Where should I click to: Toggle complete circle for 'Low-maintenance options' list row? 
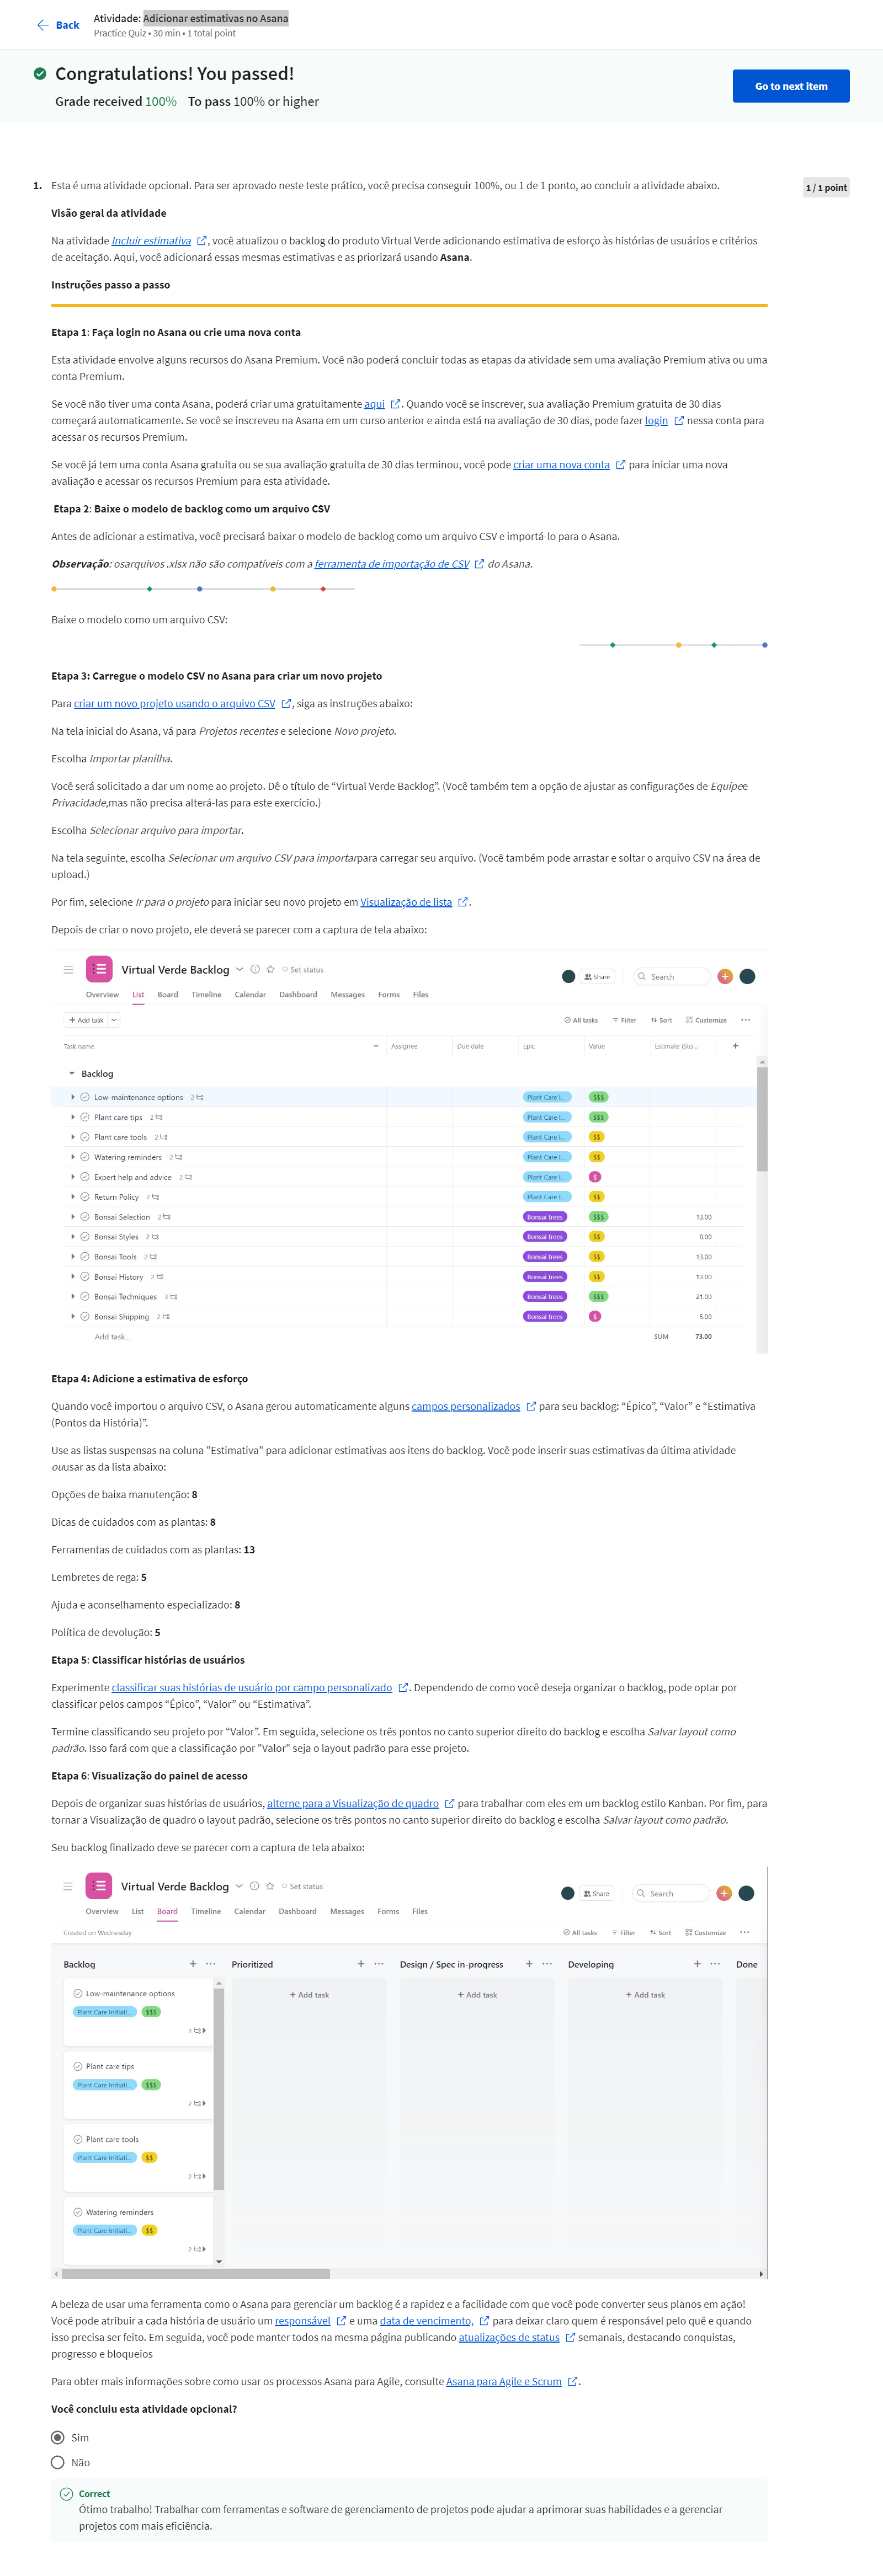pyautogui.click(x=85, y=1097)
